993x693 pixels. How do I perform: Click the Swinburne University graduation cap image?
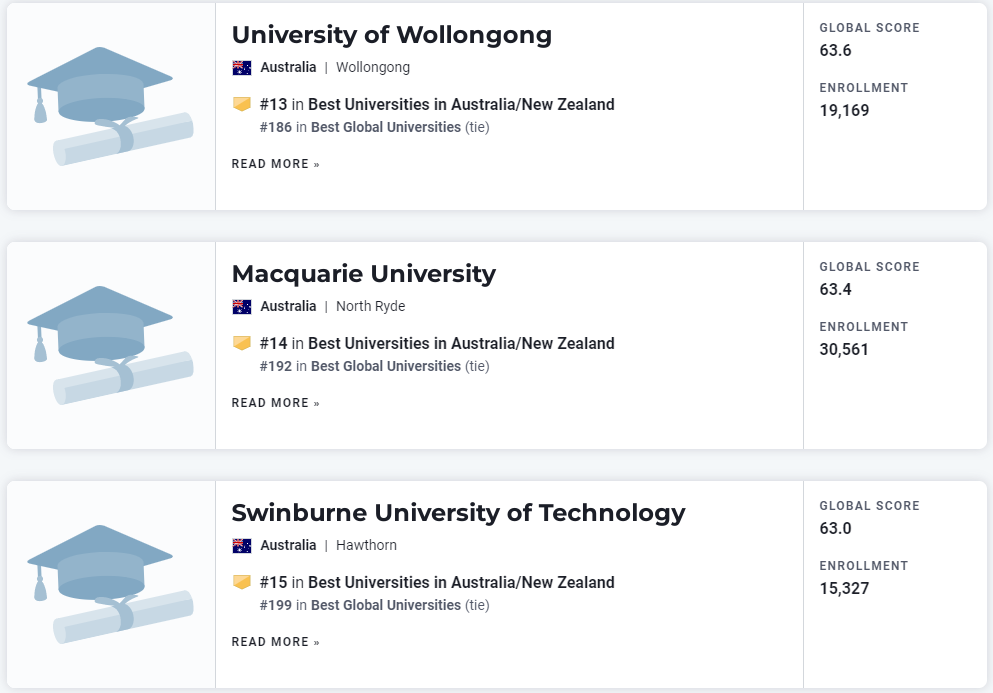(110, 584)
